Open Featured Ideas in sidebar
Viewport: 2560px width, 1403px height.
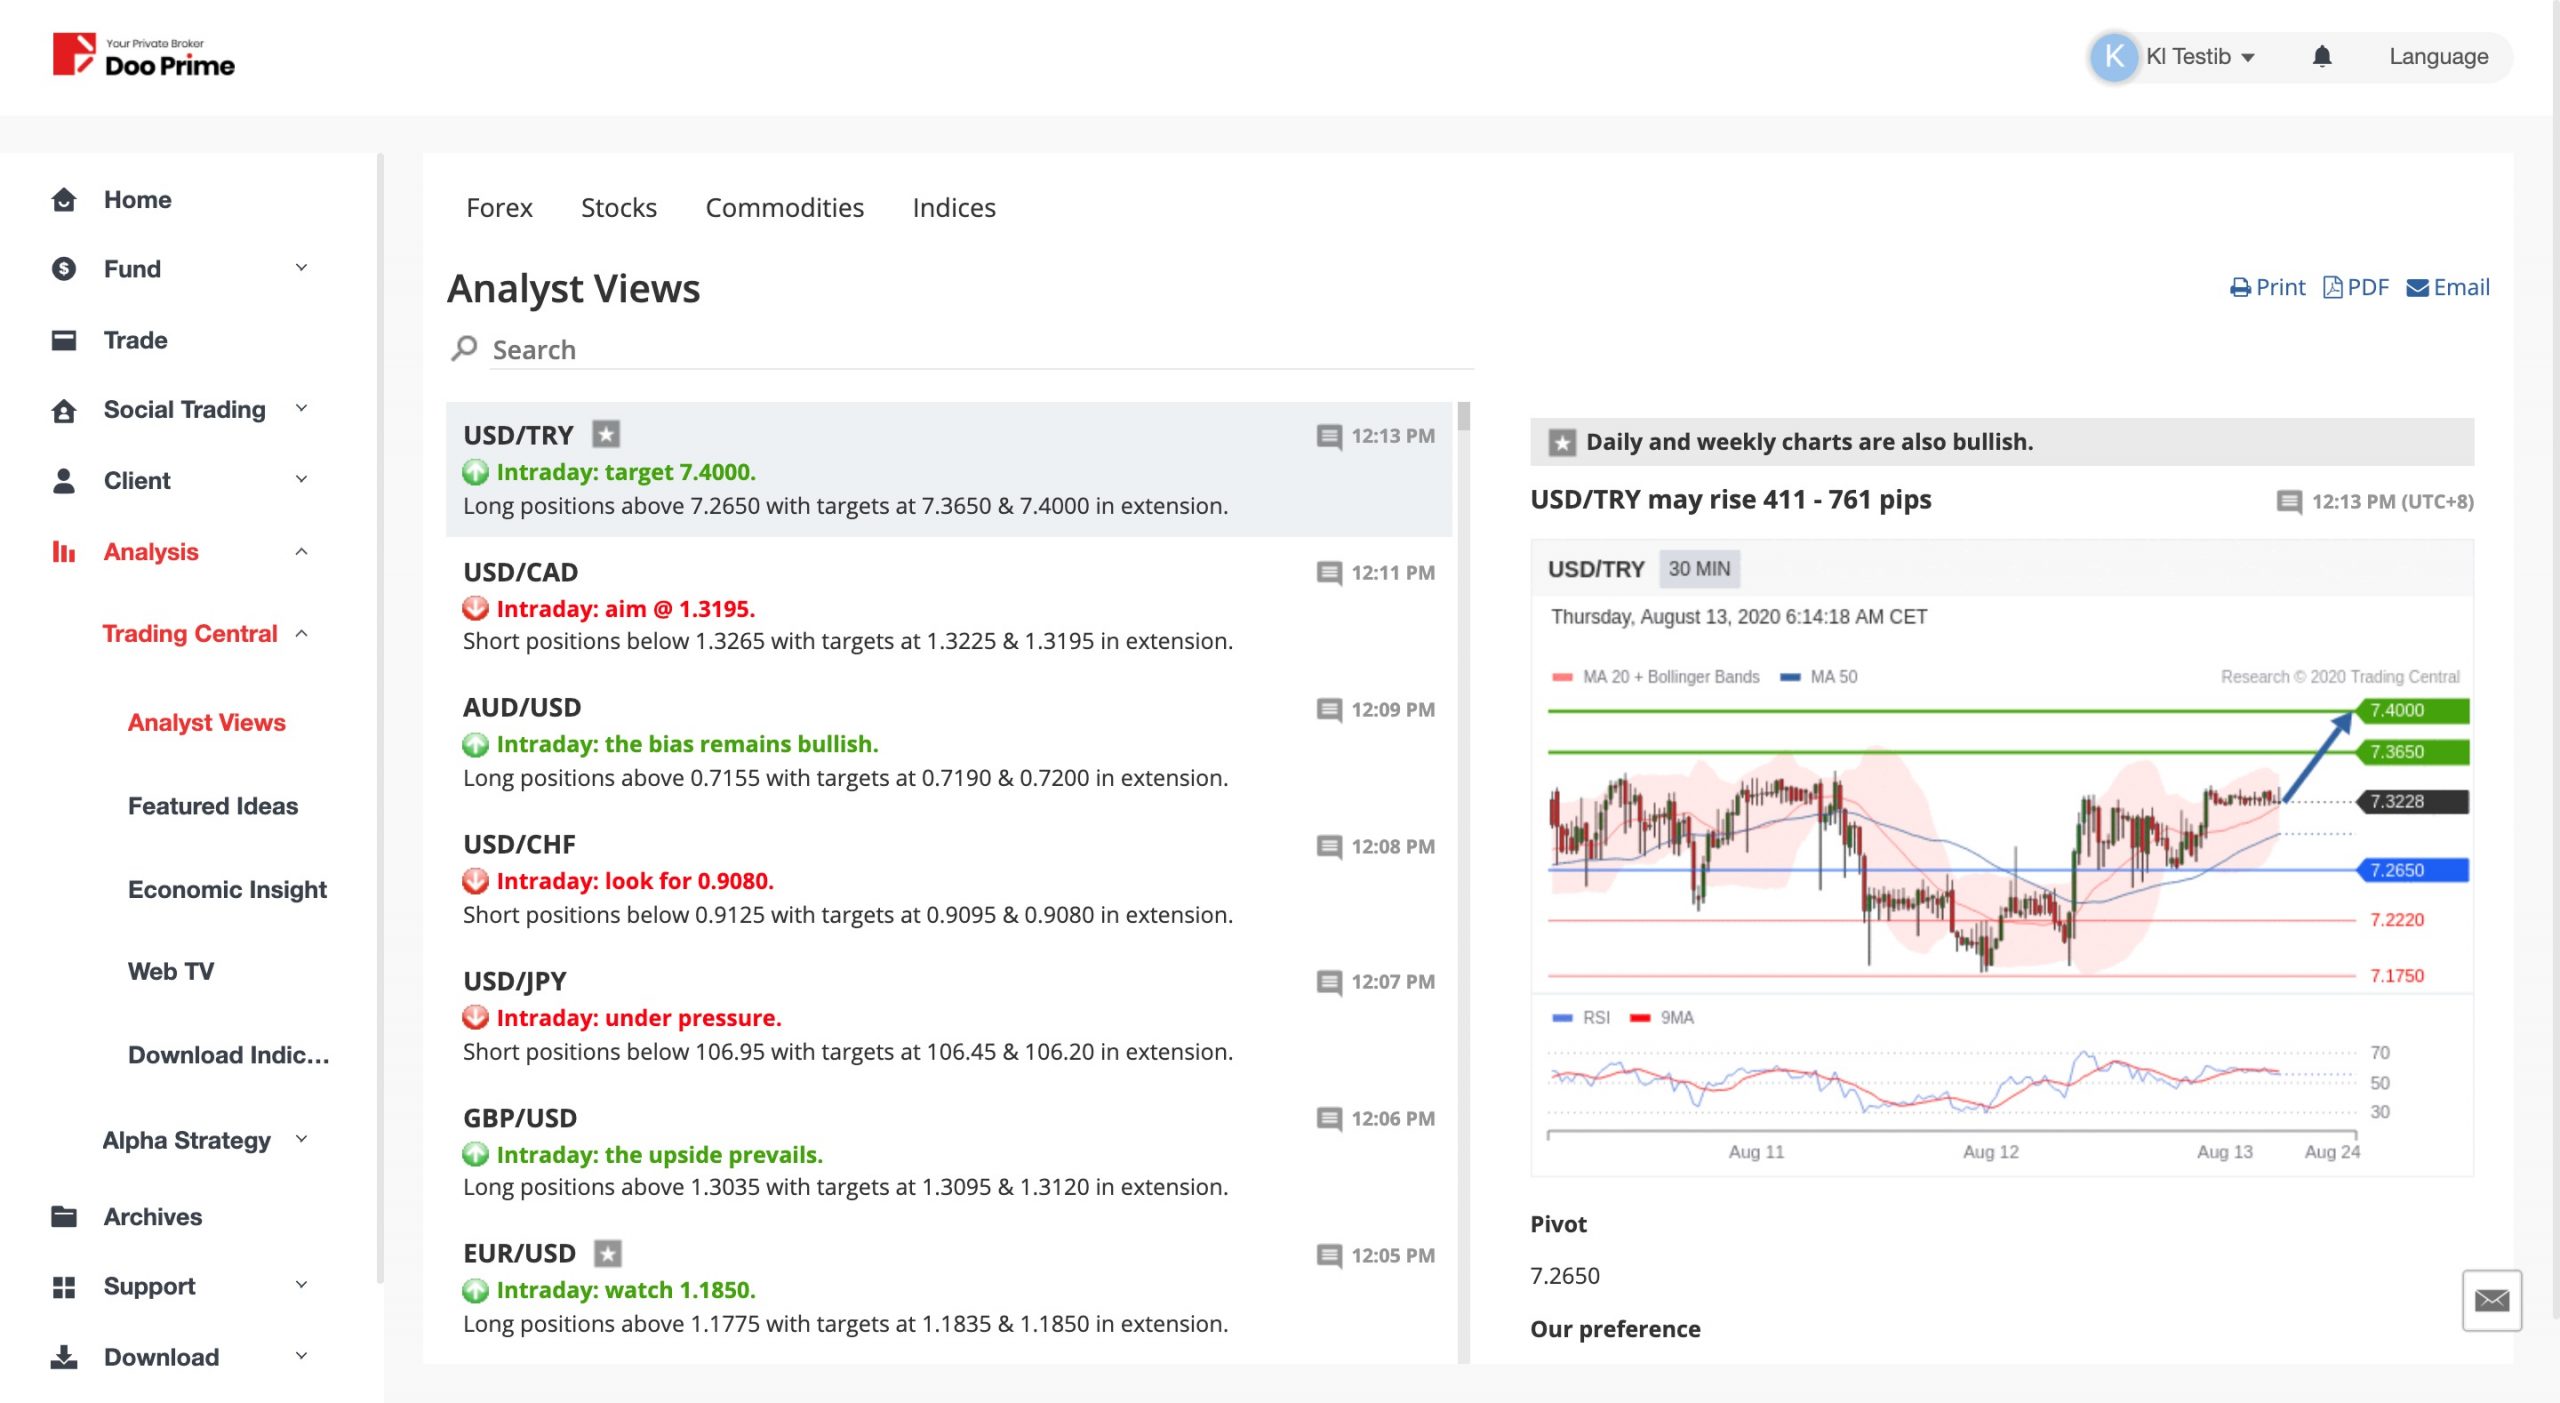tap(213, 806)
